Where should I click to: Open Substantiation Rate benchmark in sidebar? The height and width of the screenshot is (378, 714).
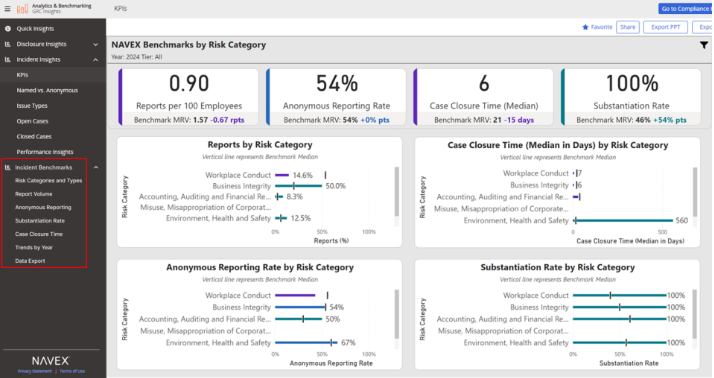[x=40, y=221]
